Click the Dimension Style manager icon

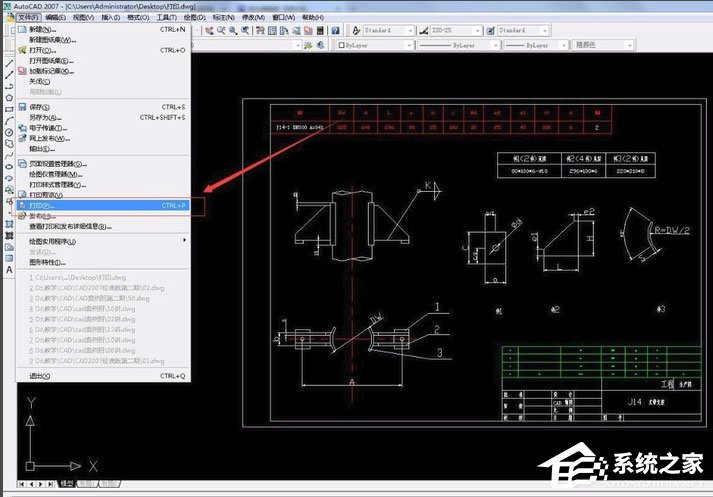point(423,30)
